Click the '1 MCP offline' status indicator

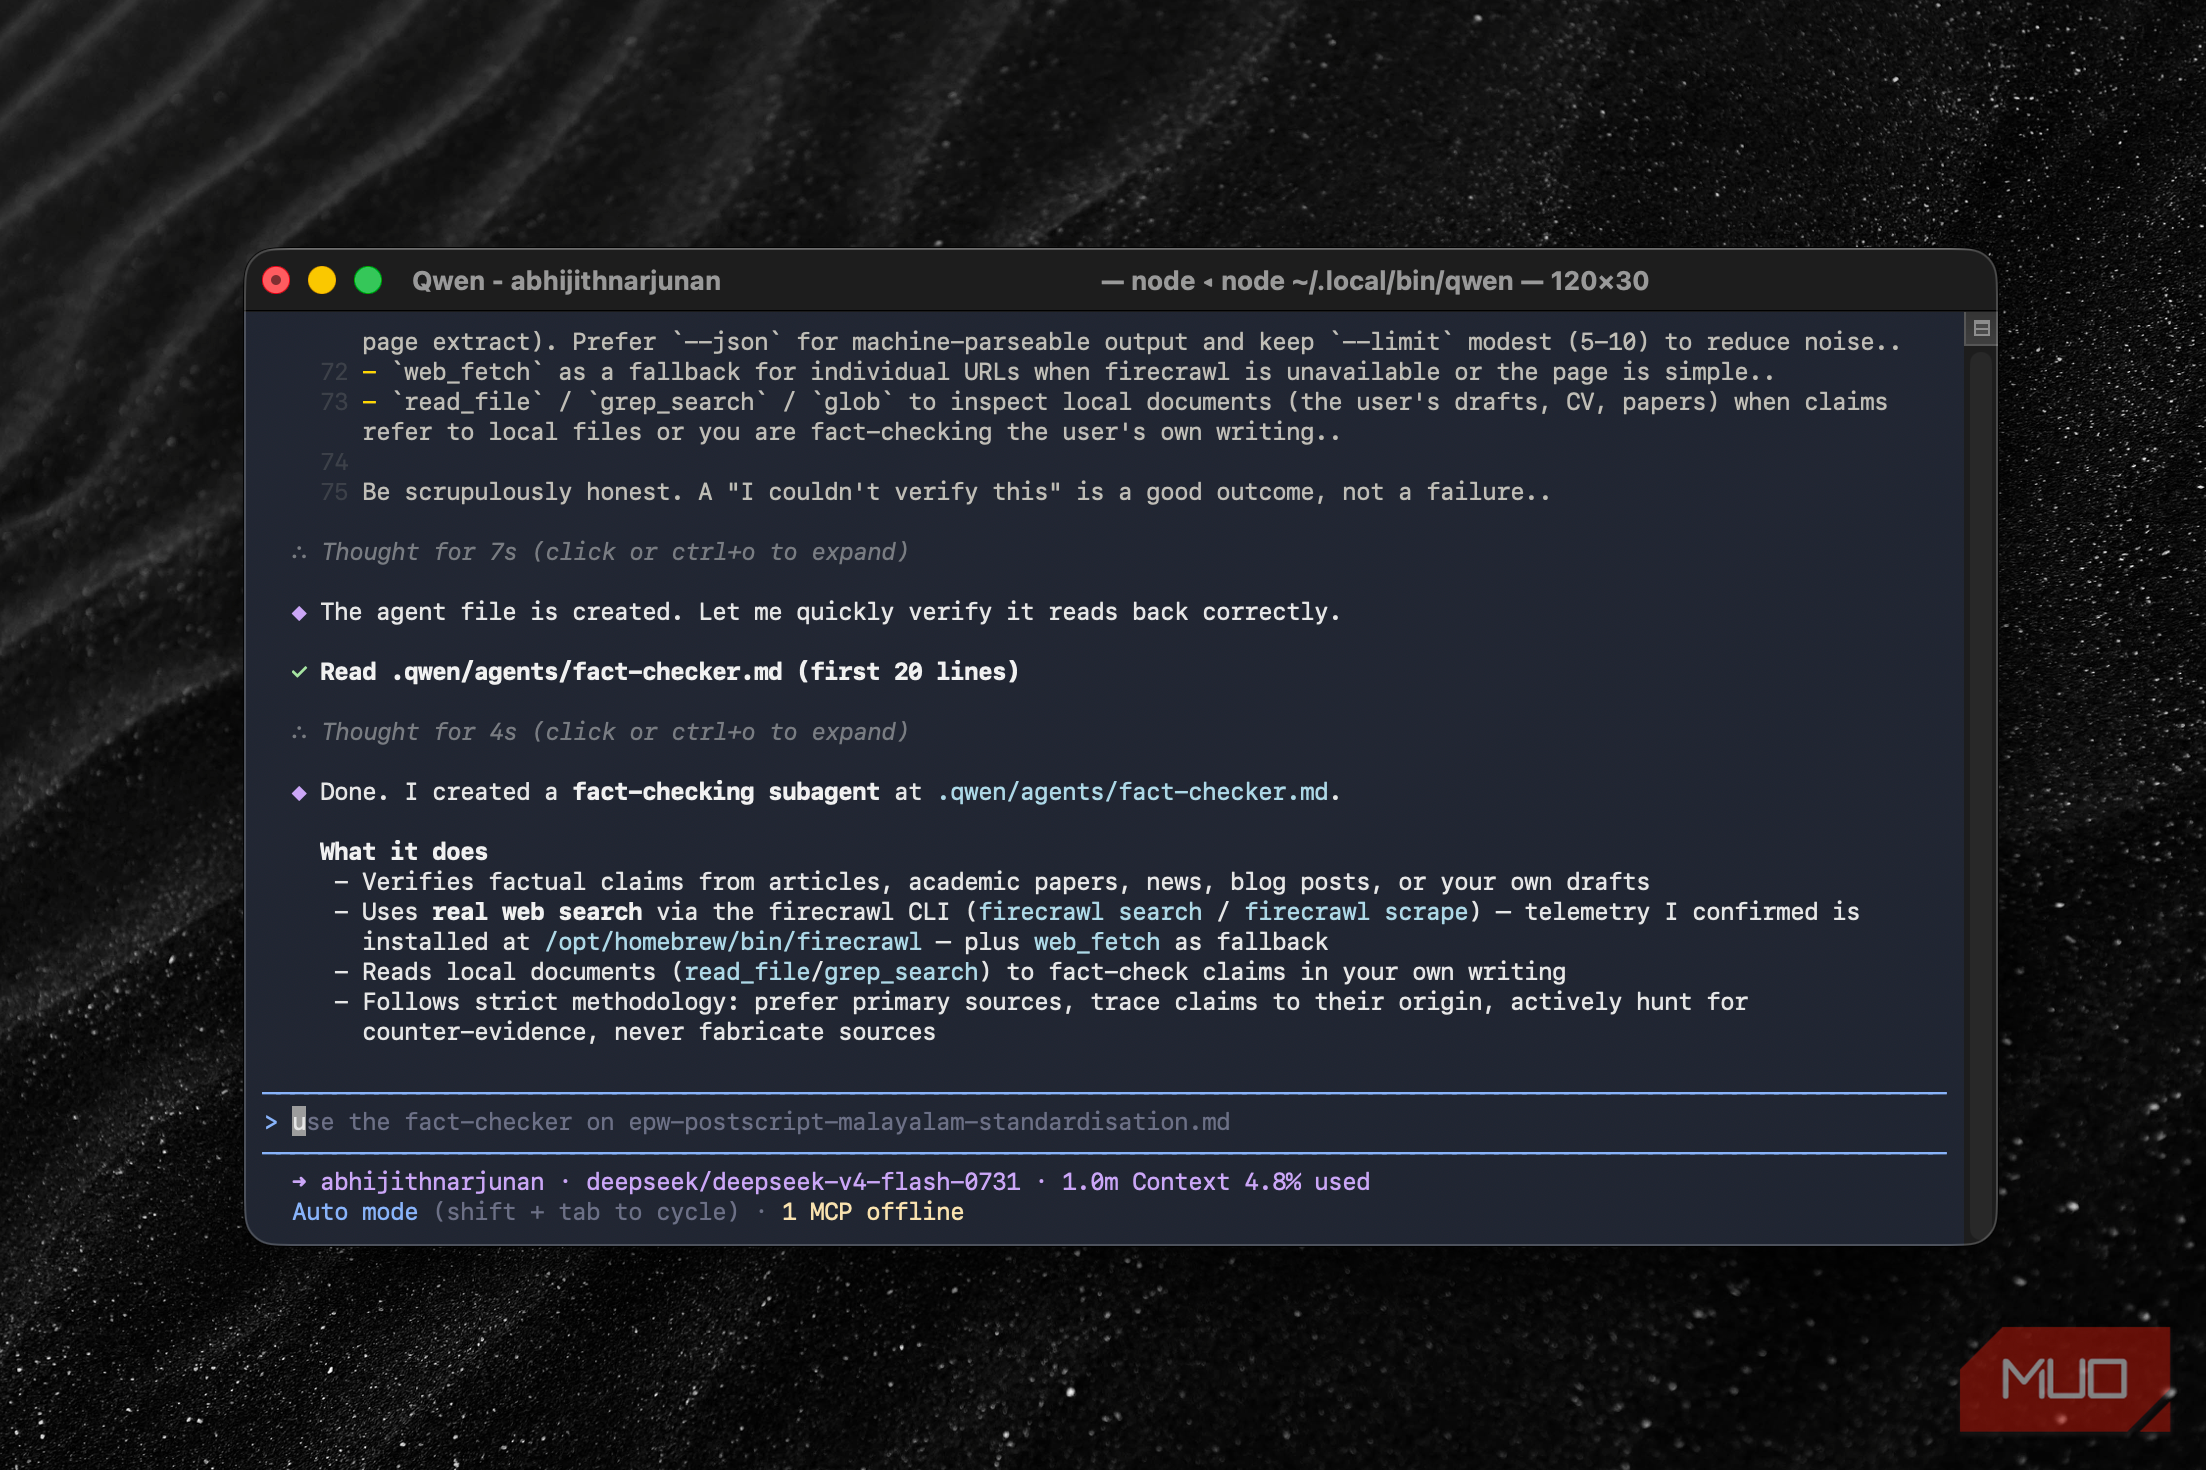(873, 1212)
